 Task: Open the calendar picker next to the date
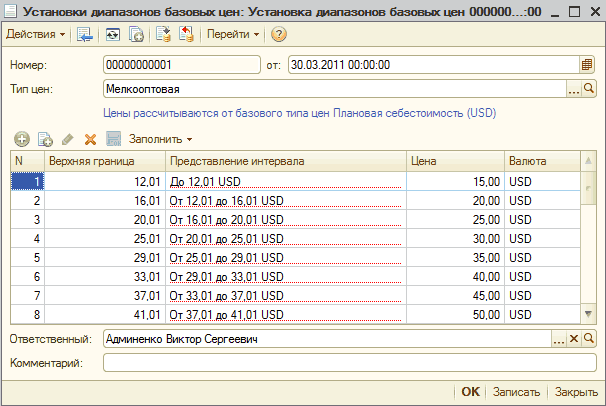587,65
